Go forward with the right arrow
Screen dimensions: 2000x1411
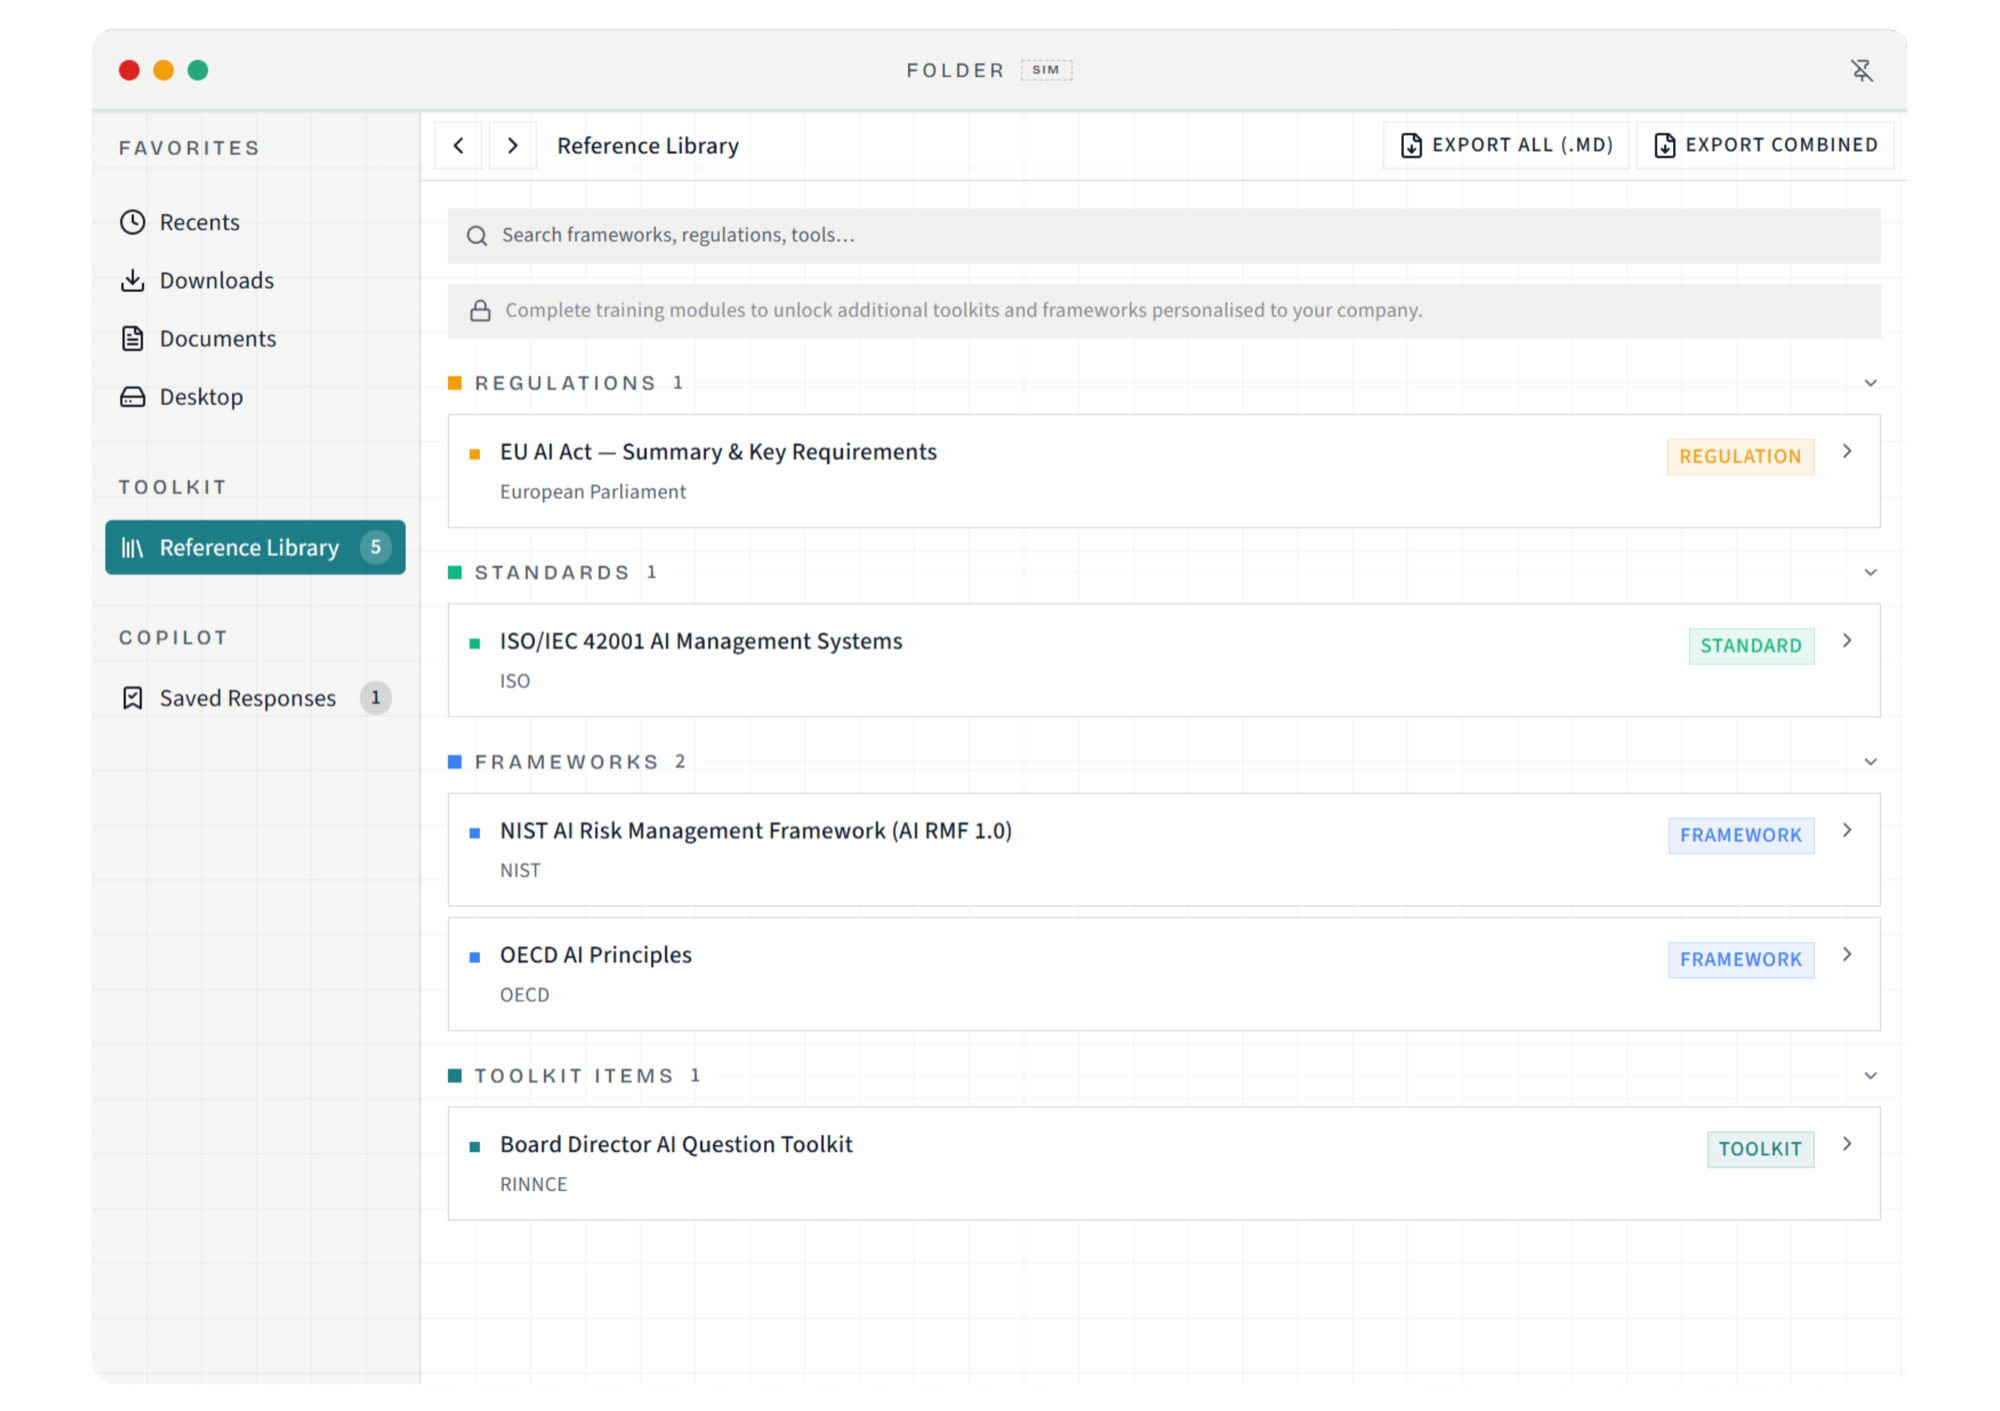513,146
